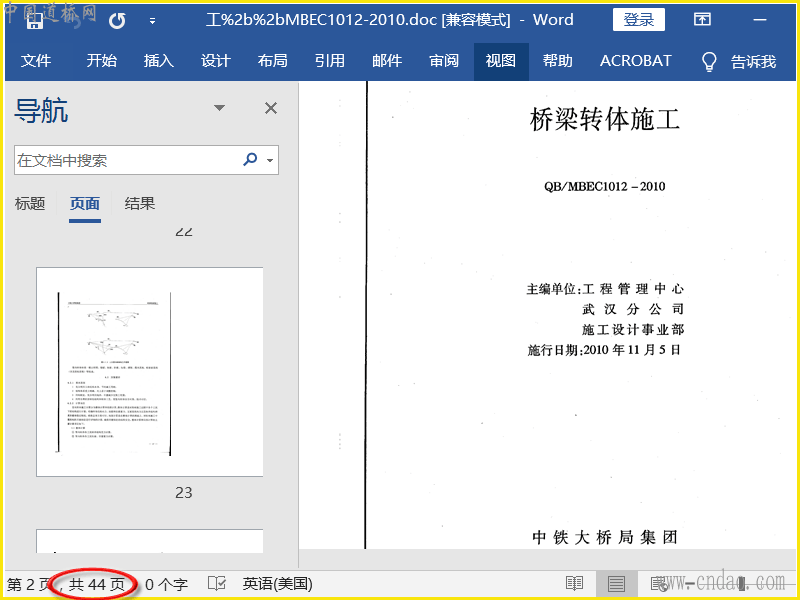This screenshot has height=600, width=800.
Task: Click the 施行日期 date line
Action: pos(604,350)
